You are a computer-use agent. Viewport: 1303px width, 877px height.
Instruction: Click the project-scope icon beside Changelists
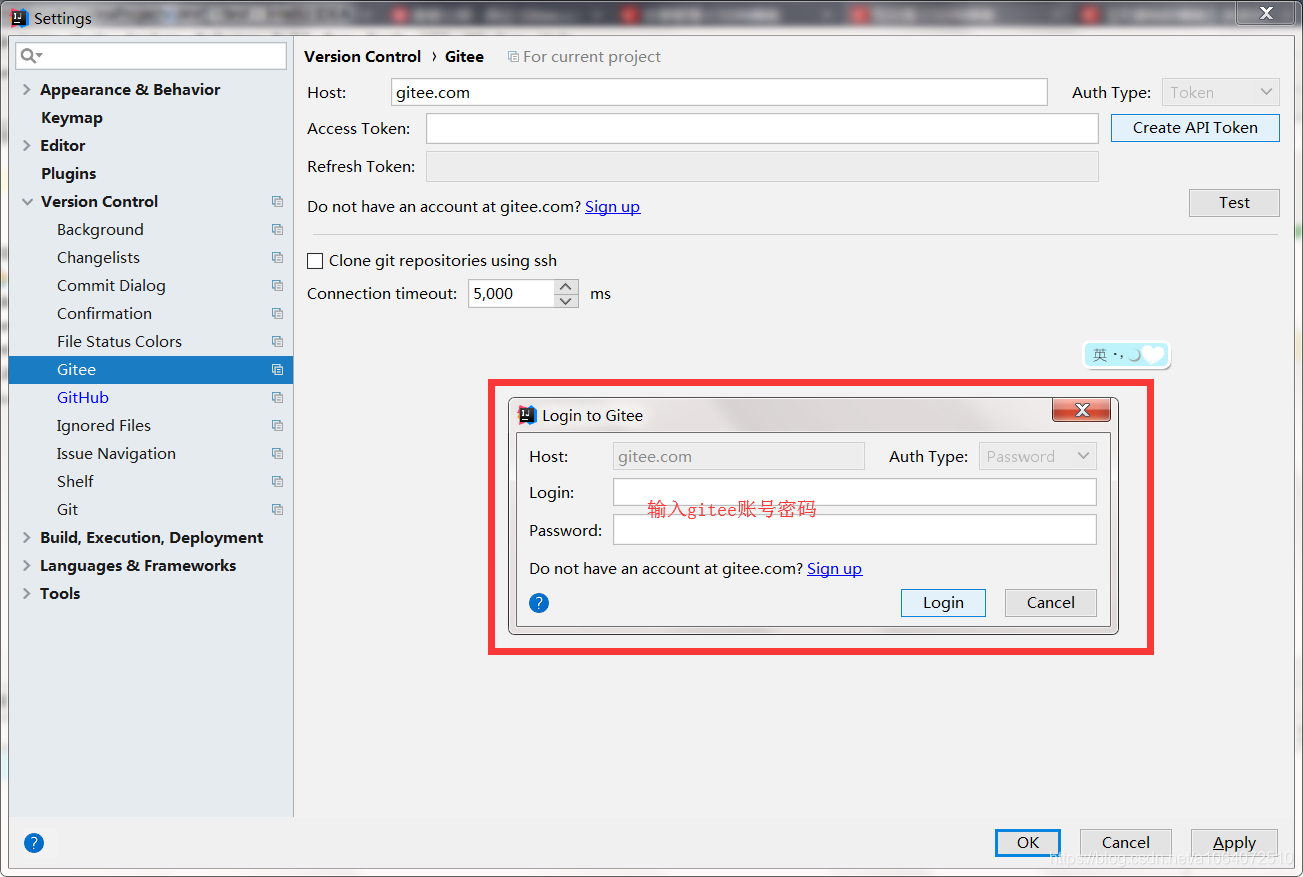point(277,257)
